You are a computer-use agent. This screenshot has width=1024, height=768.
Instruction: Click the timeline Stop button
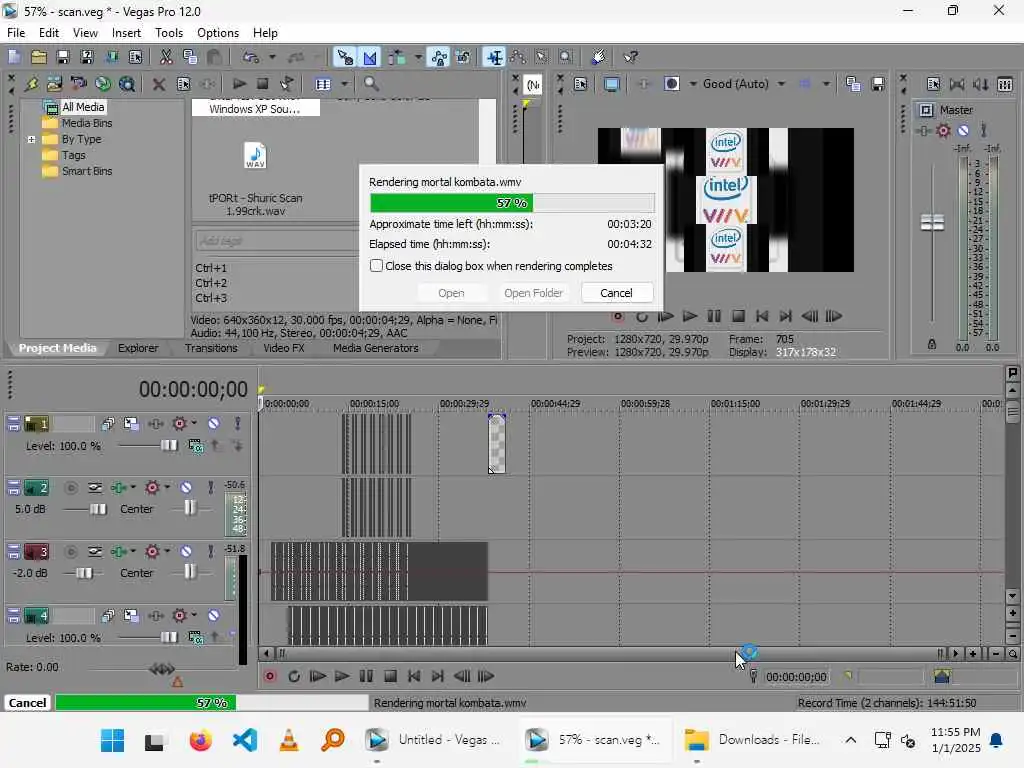tap(390, 677)
